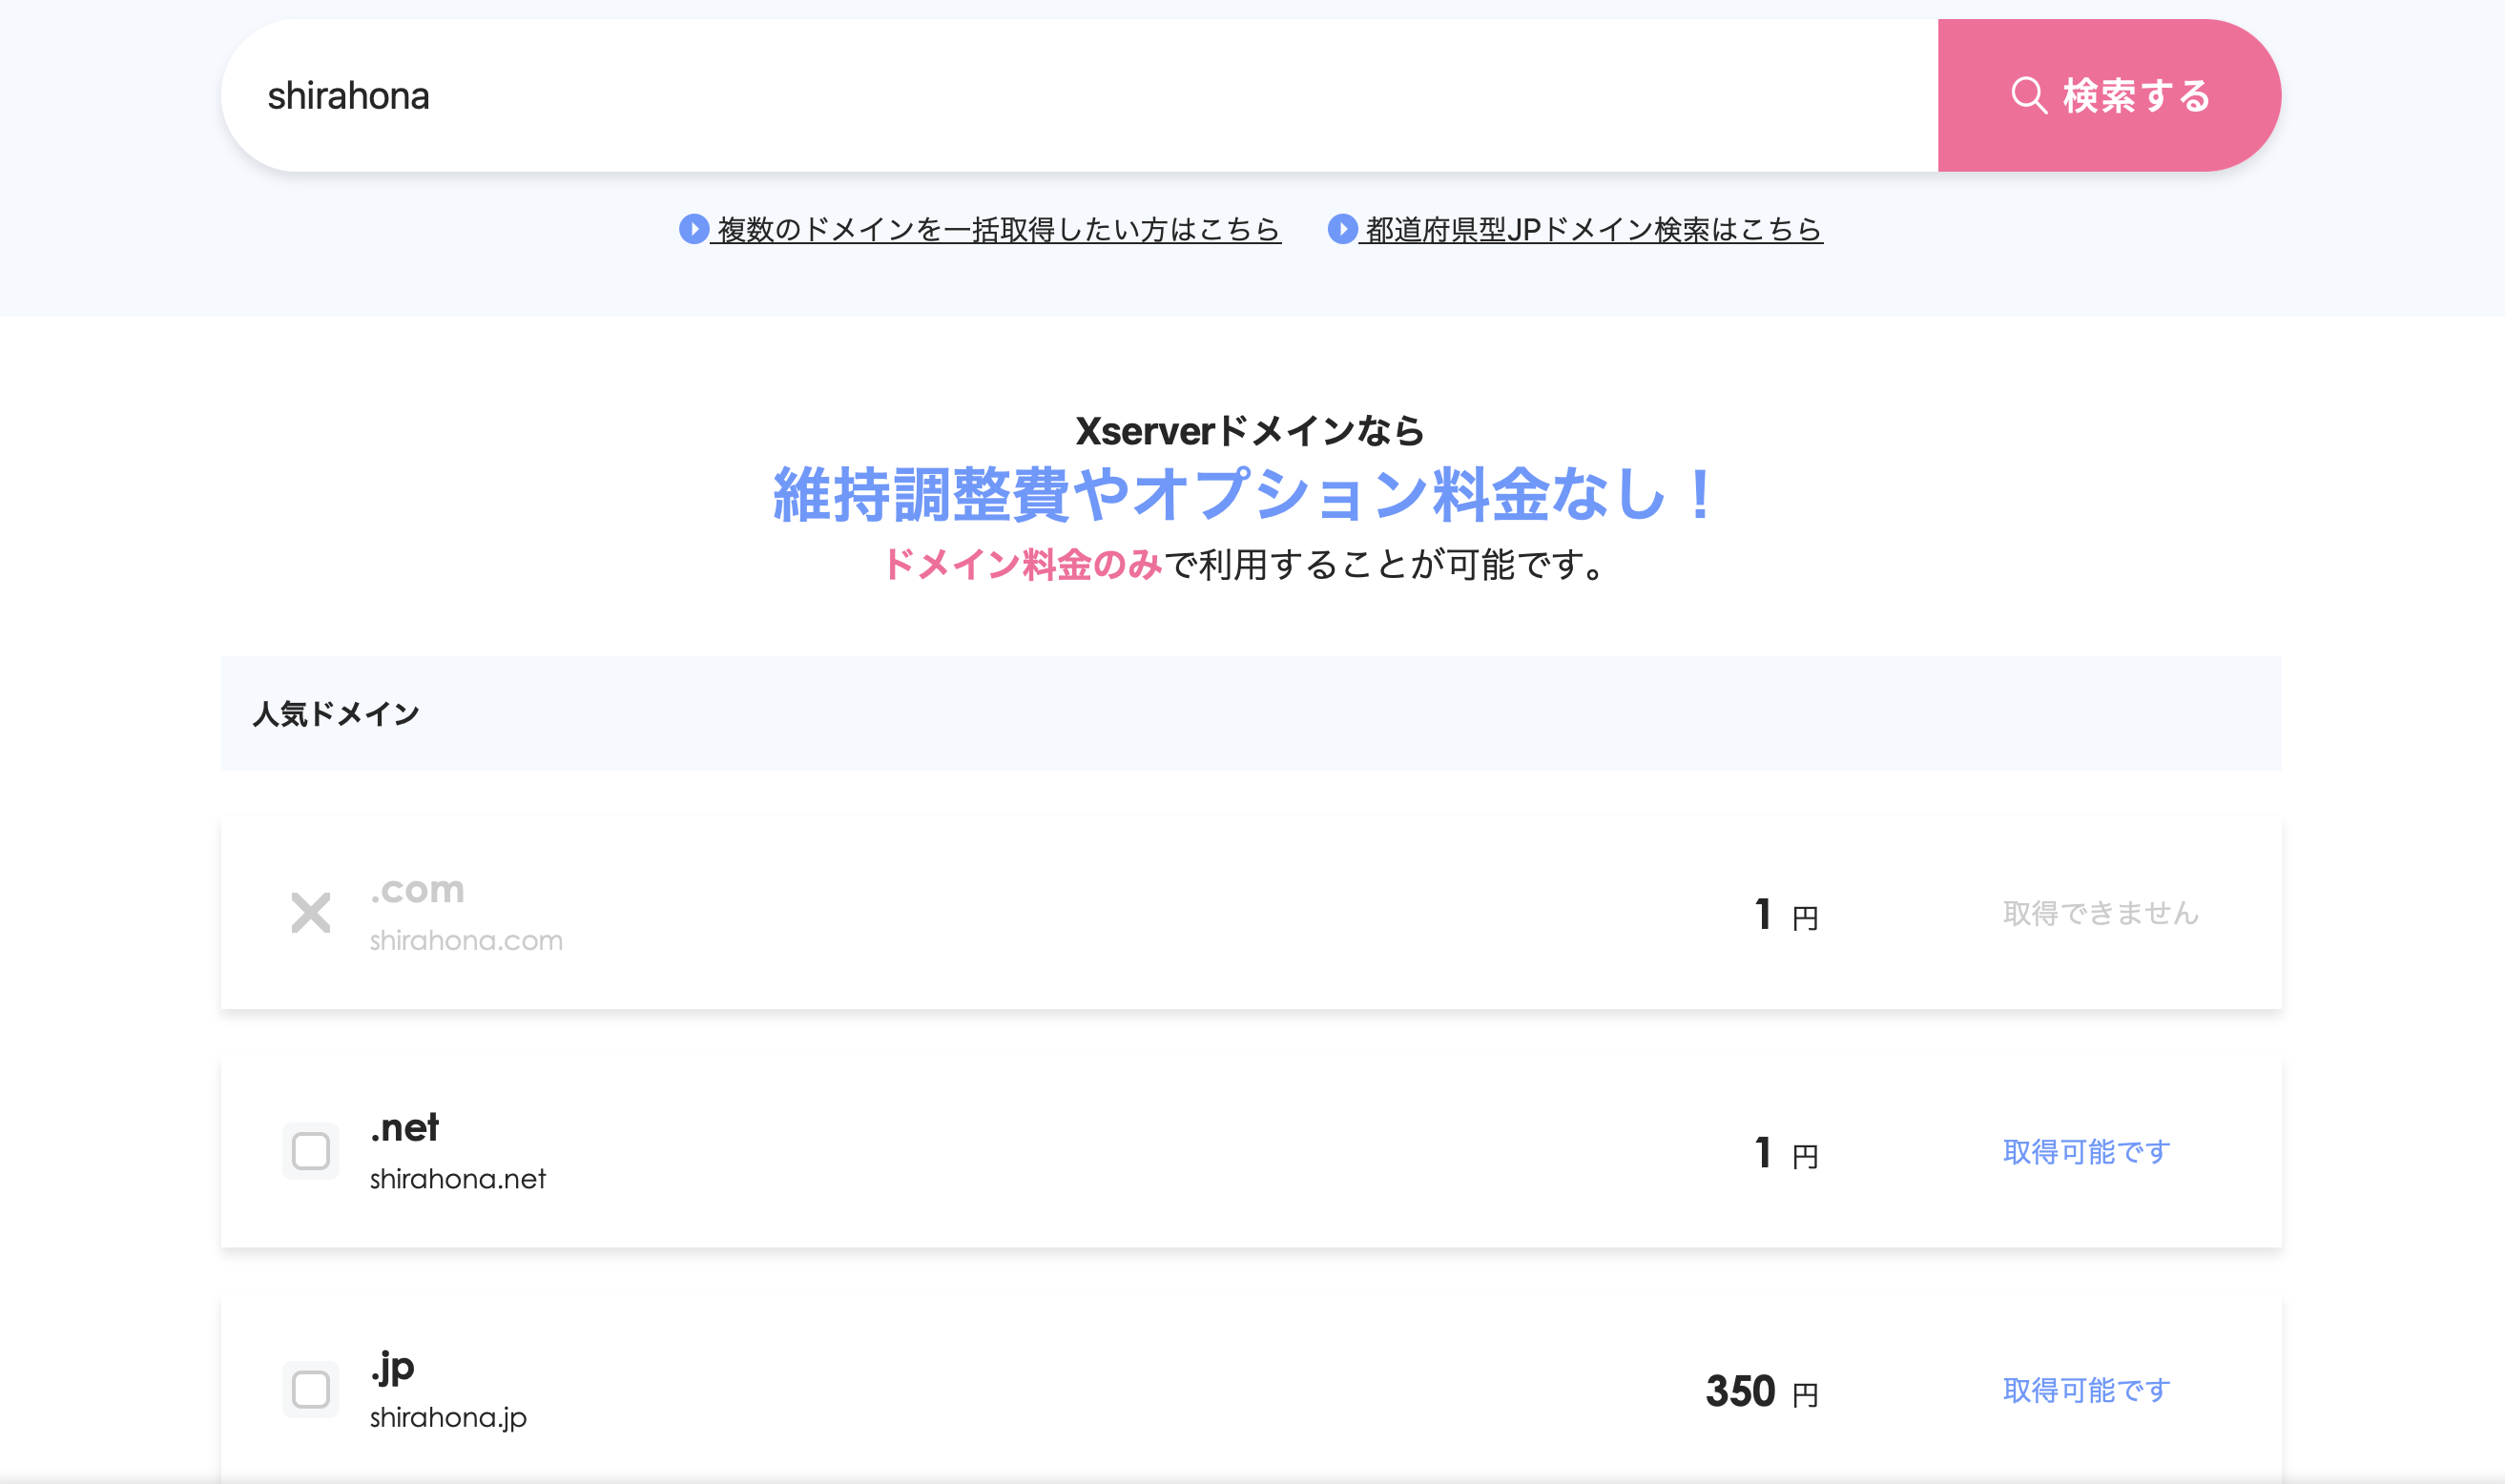Click the shirahona.net domain name text
Image resolution: width=2505 pixels, height=1484 pixels.
pos(458,1179)
